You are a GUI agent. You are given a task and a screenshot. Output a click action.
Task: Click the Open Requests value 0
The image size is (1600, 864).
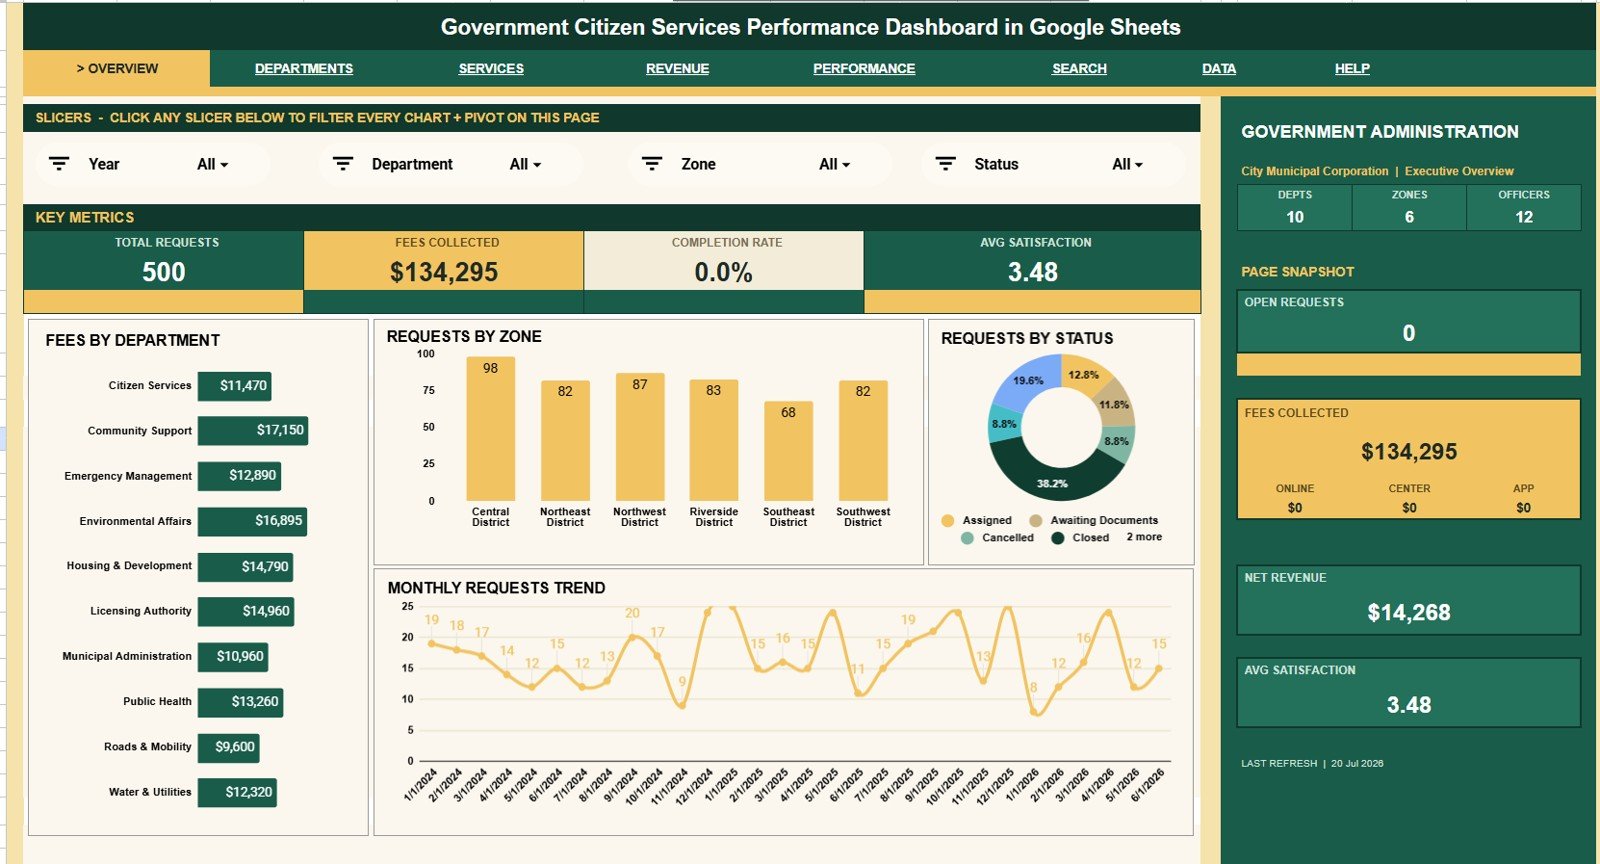coord(1409,333)
